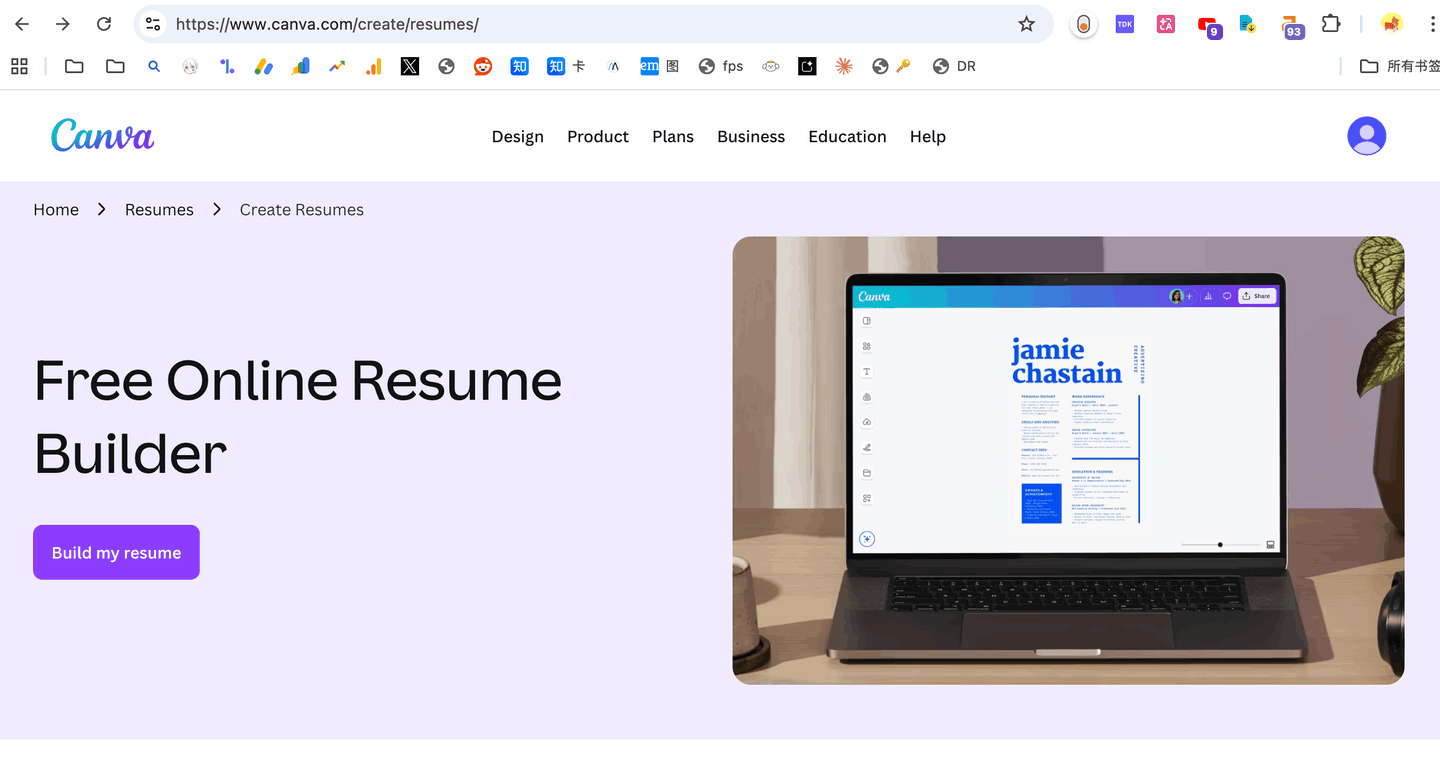Open the Plans menu
Screen dimensions: 1440x763
(672, 137)
